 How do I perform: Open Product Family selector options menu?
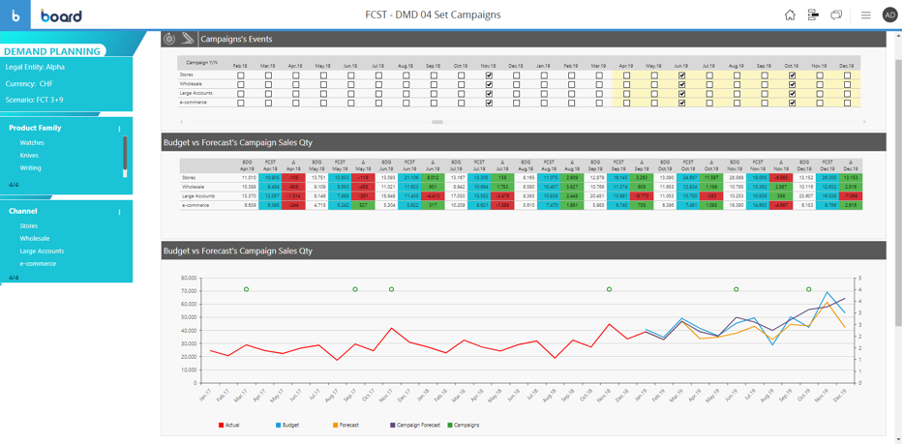(x=120, y=129)
